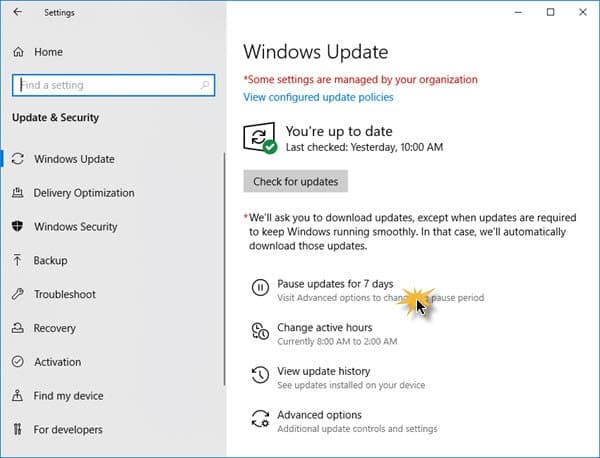Click the sidebar vertical scrollbar
Image resolution: width=600 pixels, height=458 pixels.
tap(225, 269)
